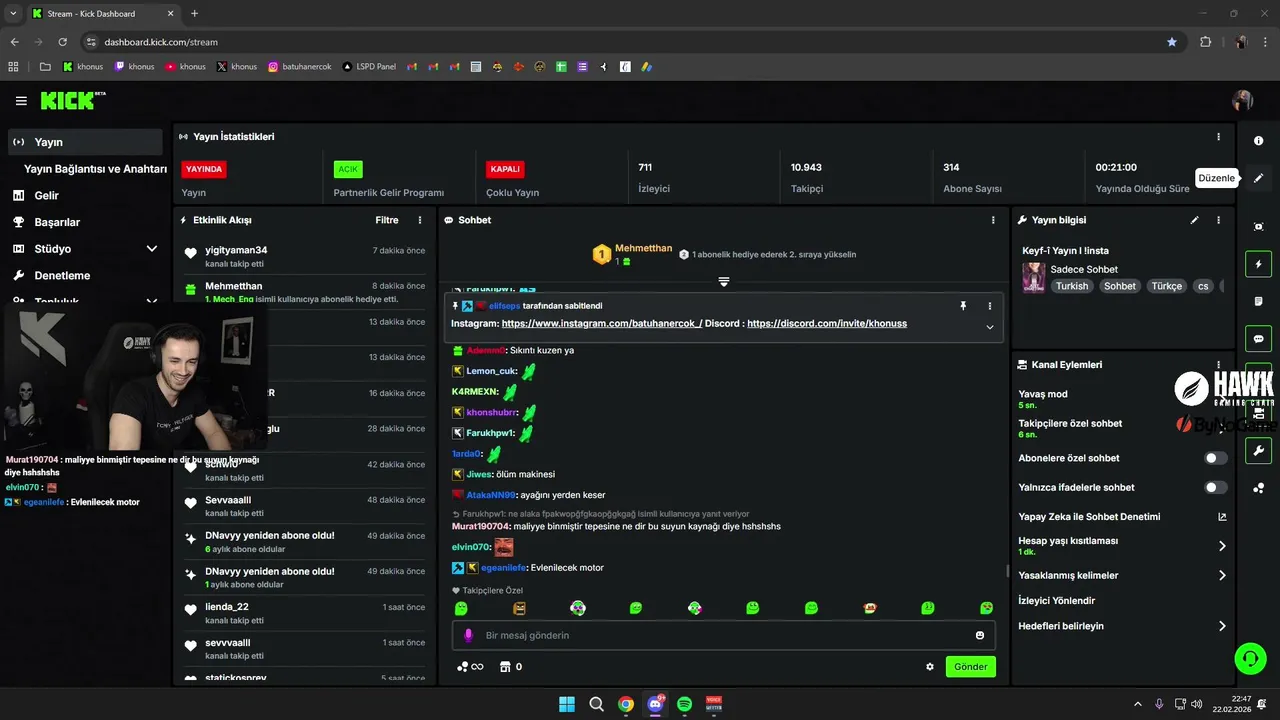
Task: Open Yapay Zeka ile Sohbet Denetimi external link icon
Action: click(x=1222, y=517)
